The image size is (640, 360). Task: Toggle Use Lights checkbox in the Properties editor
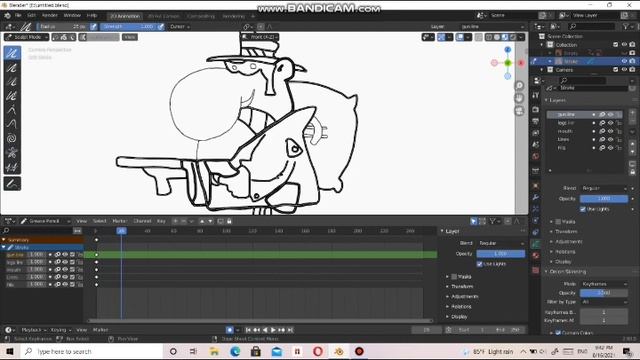[x=583, y=209]
